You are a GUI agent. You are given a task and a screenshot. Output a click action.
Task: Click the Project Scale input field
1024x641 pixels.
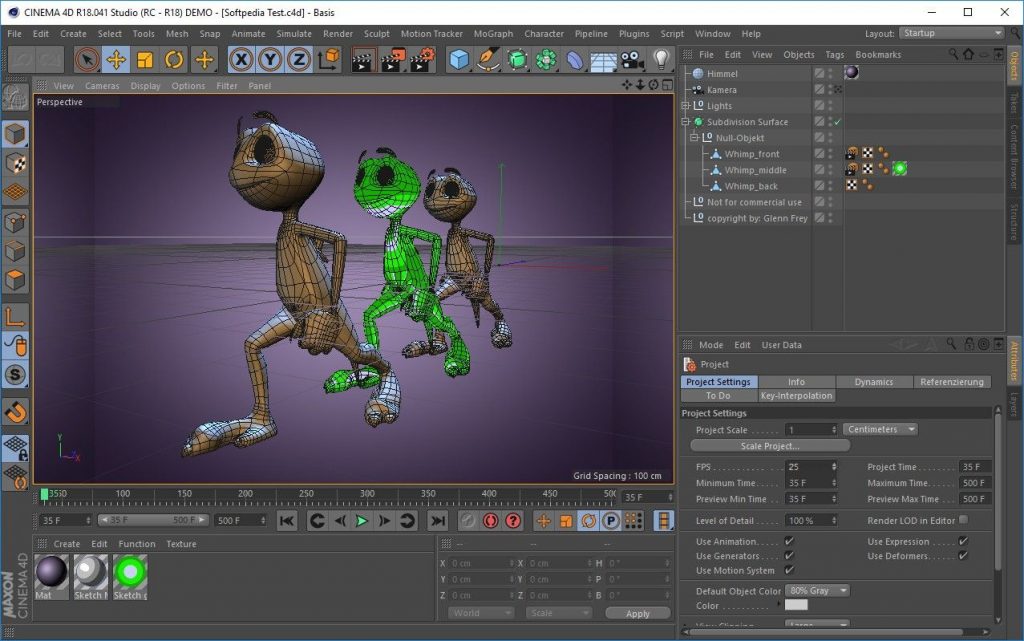click(807, 430)
